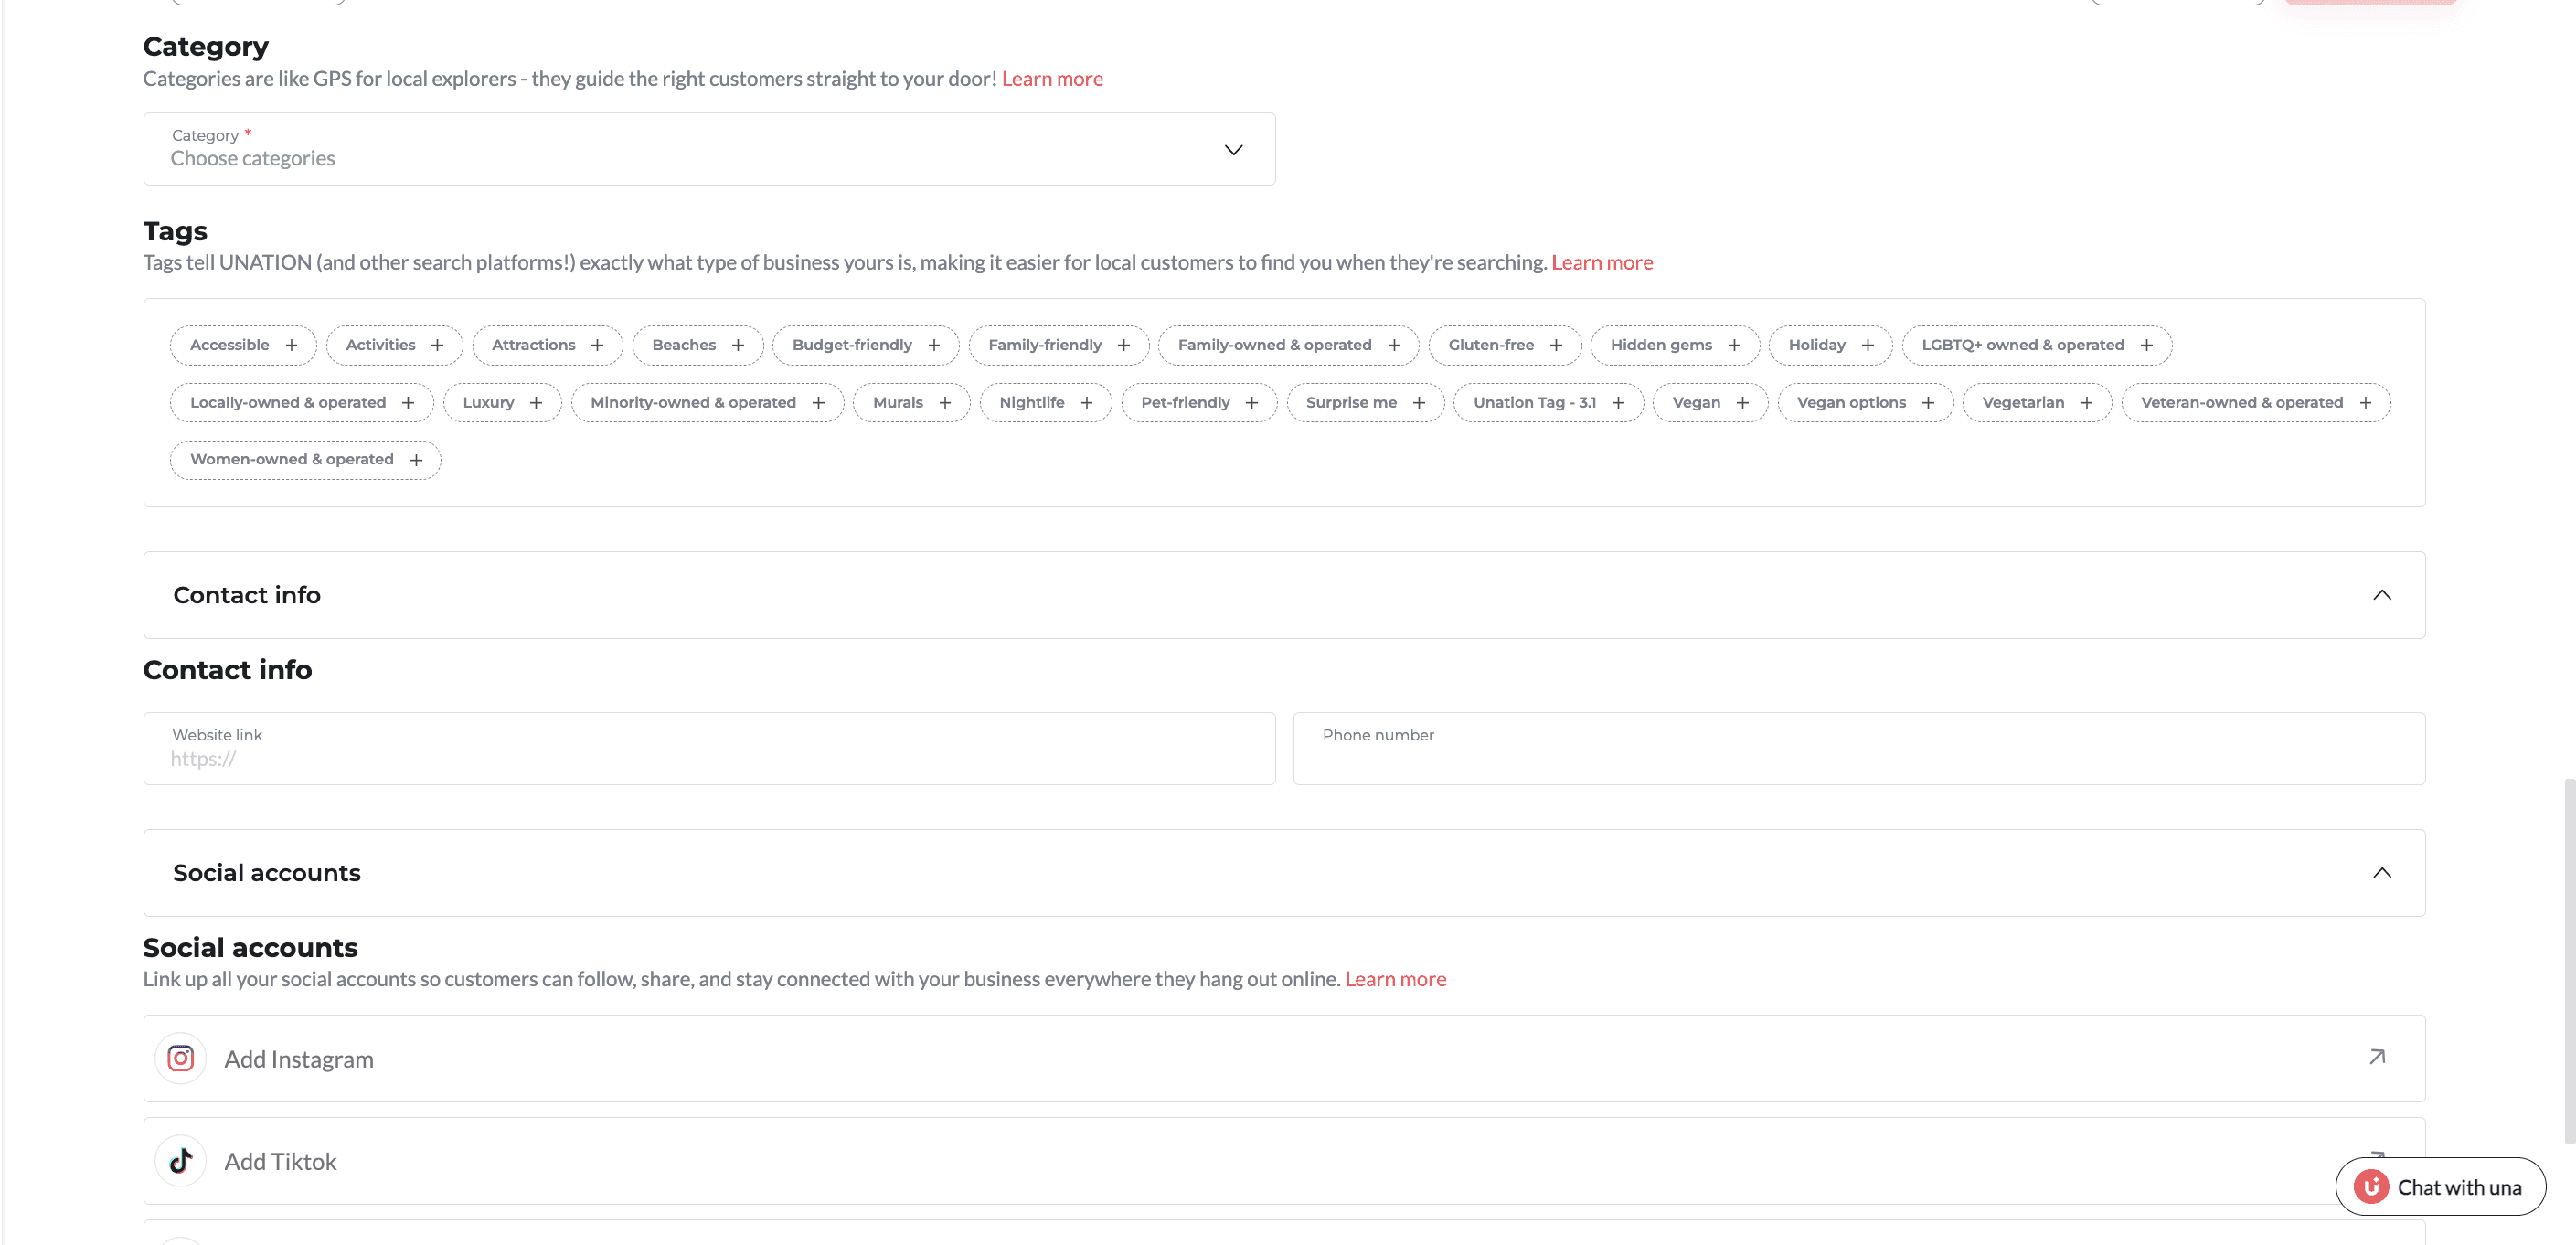The height and width of the screenshot is (1245, 2576).
Task: Add the Accessible tag plus icon
Action: pos(291,345)
